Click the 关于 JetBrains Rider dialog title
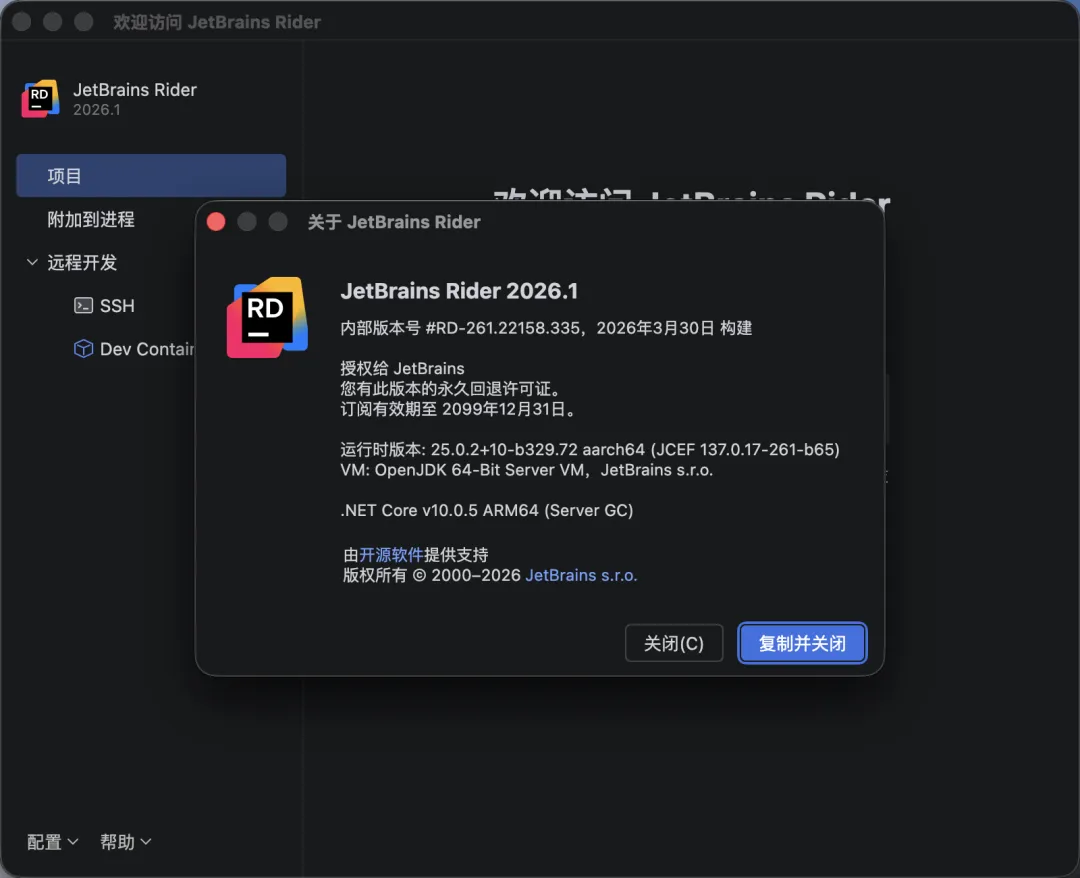Viewport: 1080px width, 878px height. [394, 222]
